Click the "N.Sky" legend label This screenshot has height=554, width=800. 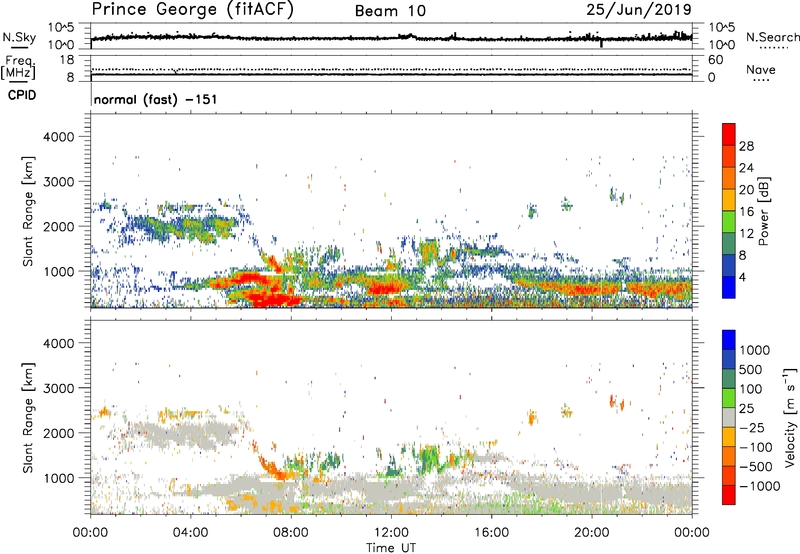tap(19, 37)
